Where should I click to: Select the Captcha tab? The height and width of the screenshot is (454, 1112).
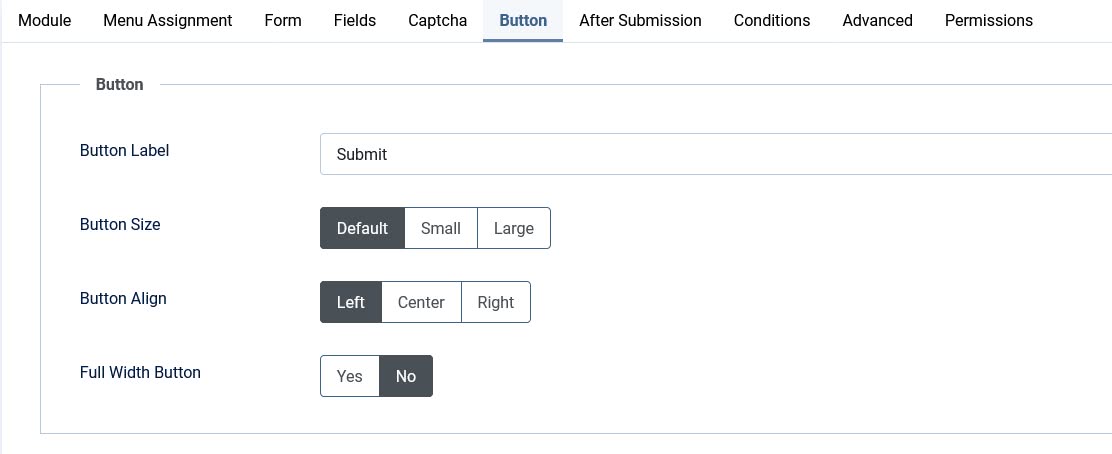click(x=437, y=20)
